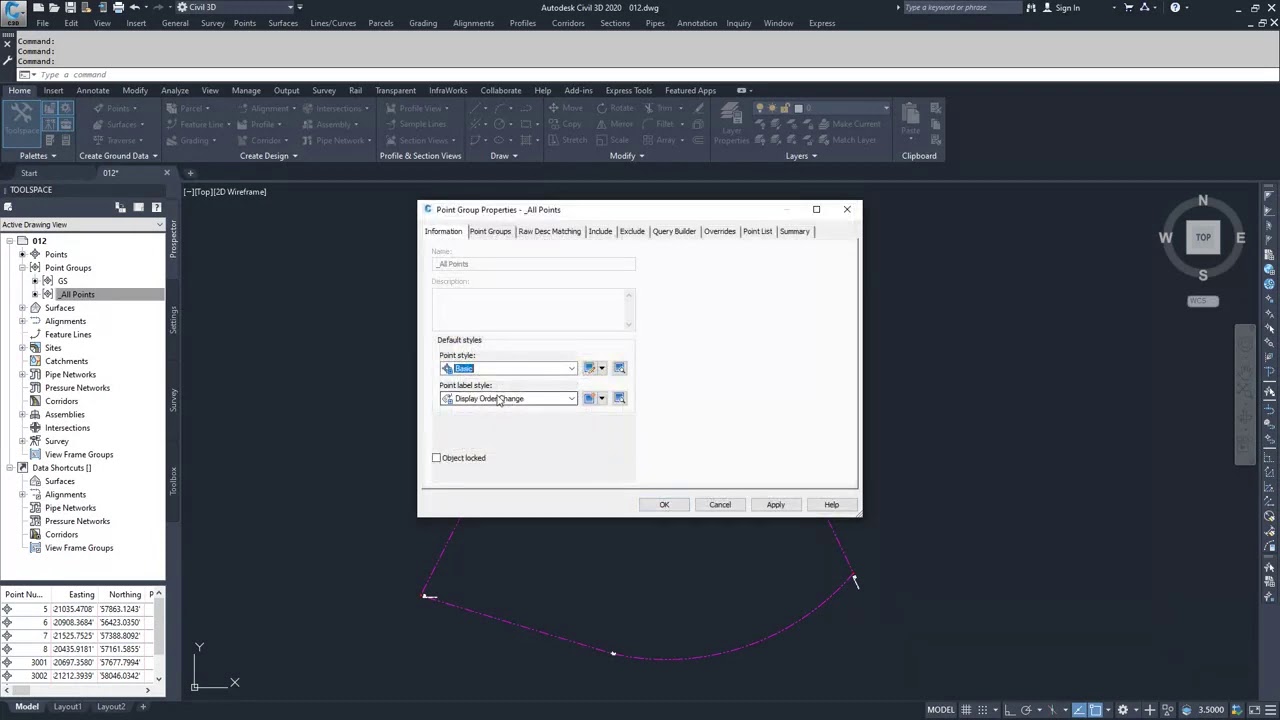1280x720 pixels.
Task: Collapse the Point Groups tree node
Action: tap(22, 268)
